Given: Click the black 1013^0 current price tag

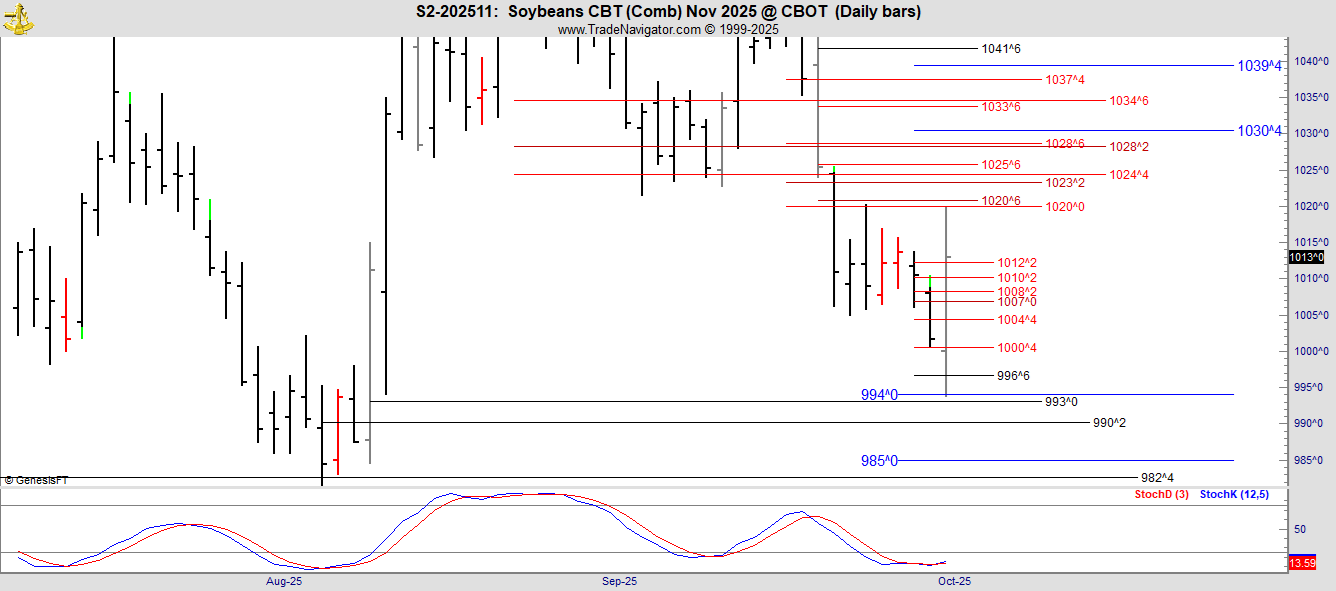Looking at the screenshot, I should [x=1306, y=257].
